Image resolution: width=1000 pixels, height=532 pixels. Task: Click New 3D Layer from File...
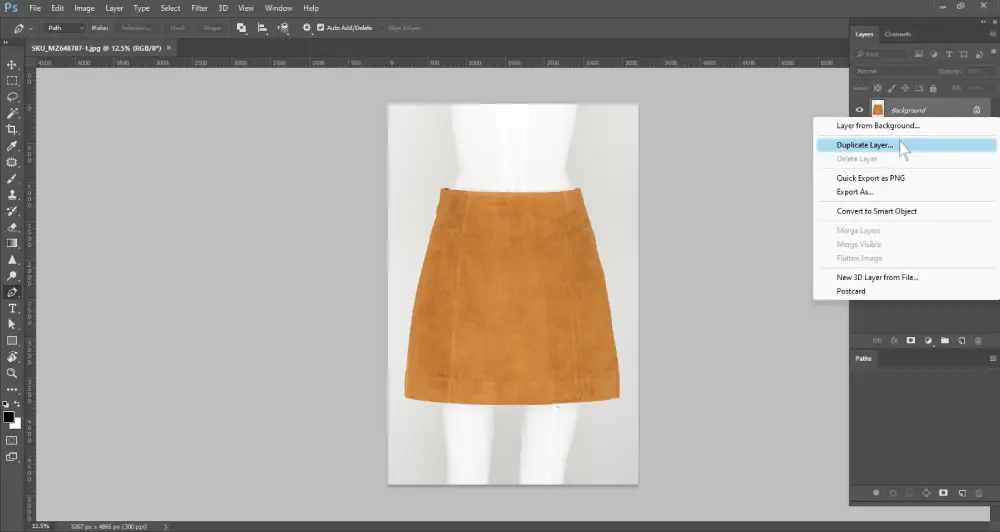877,277
